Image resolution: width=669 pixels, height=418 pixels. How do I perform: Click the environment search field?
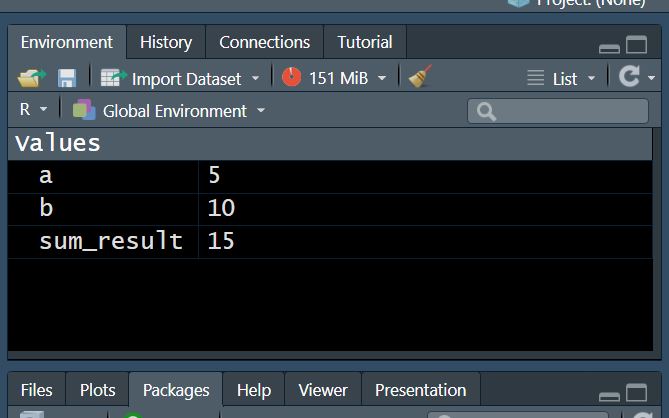(558, 111)
